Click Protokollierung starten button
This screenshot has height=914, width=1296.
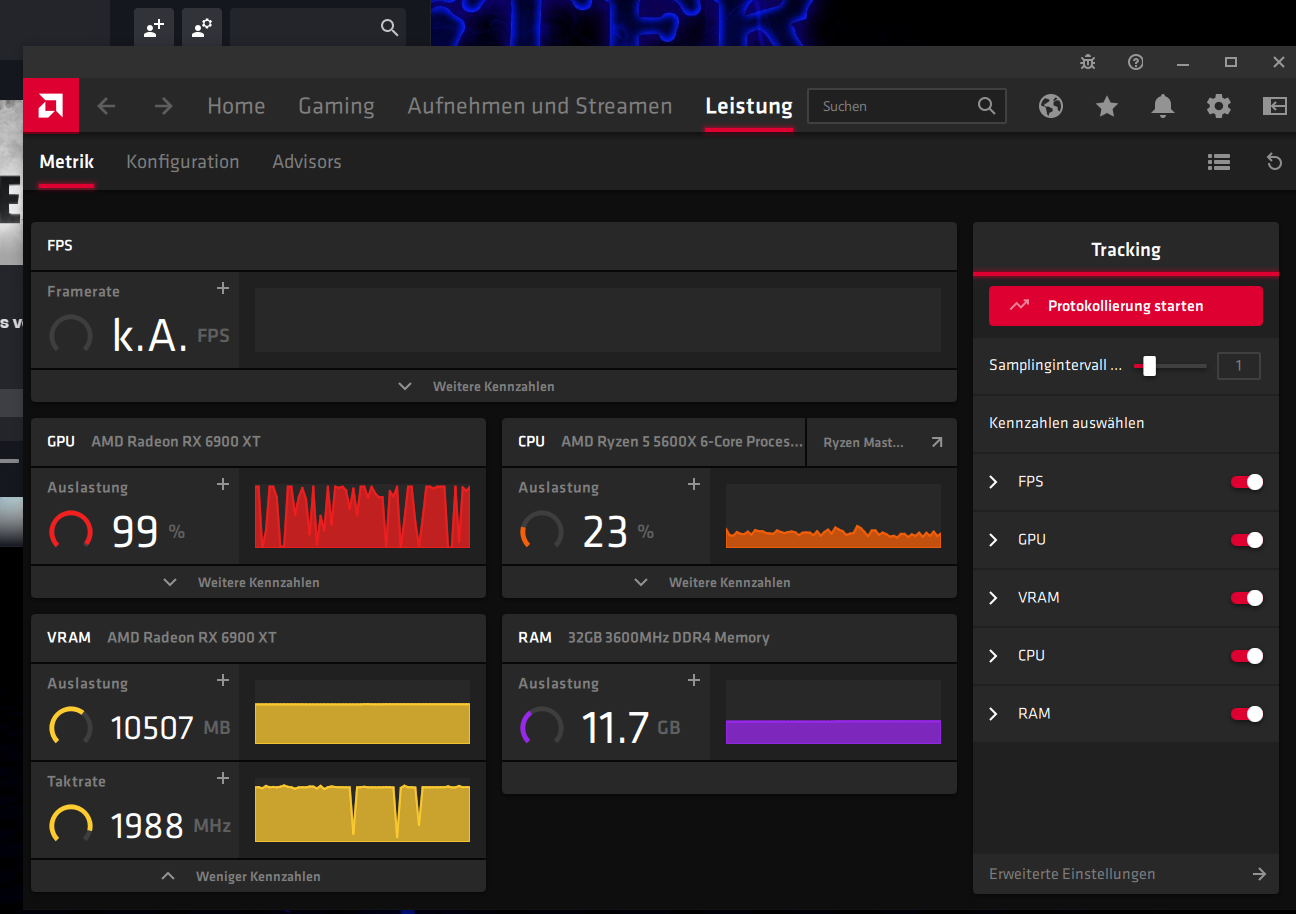pos(1125,306)
